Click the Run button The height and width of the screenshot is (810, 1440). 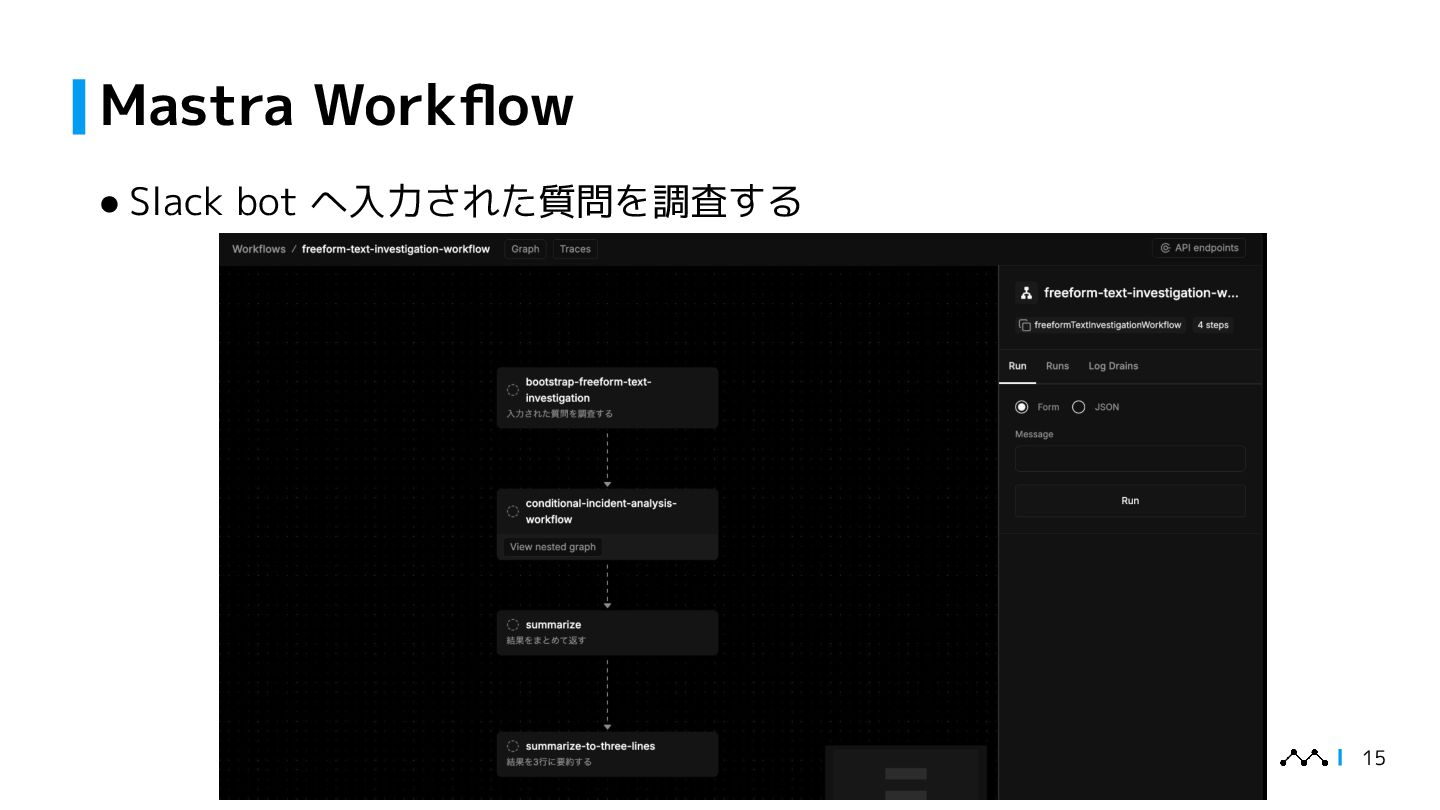click(1130, 501)
